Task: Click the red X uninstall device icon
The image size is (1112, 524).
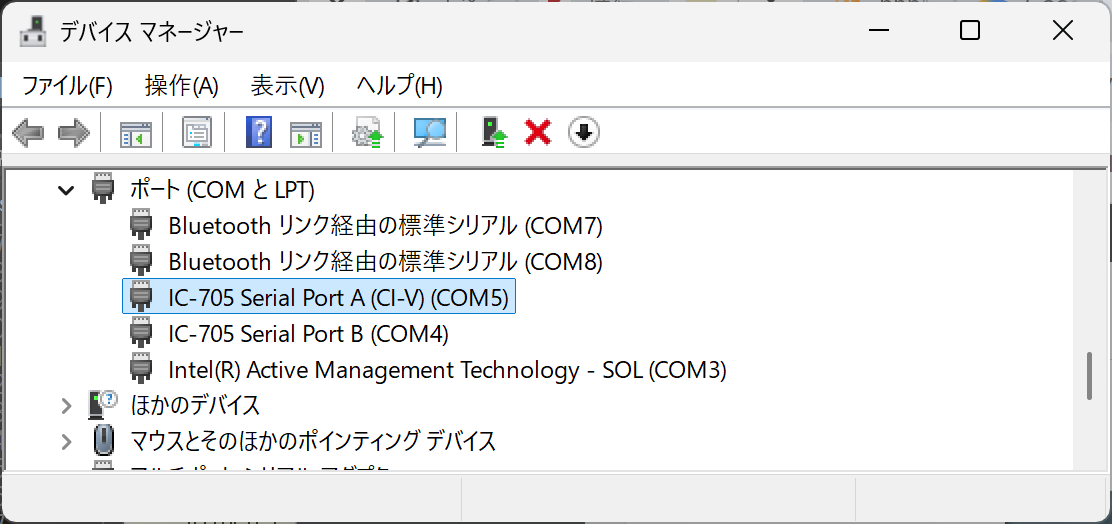Action: point(538,132)
